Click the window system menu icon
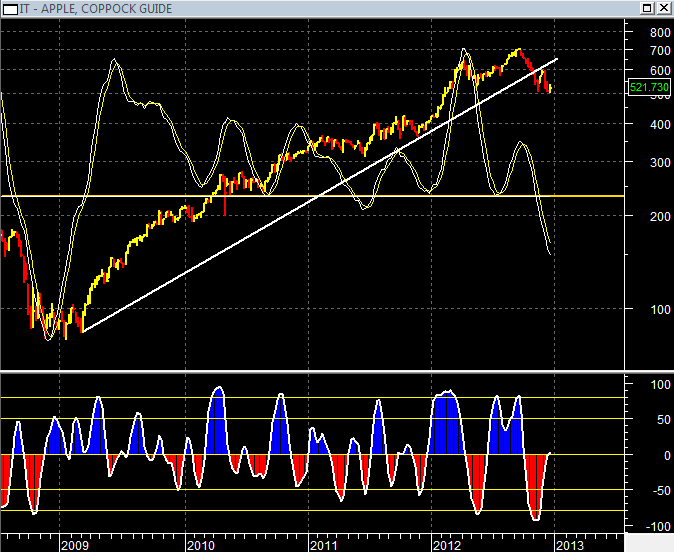The width and height of the screenshot is (674, 552). [8, 8]
